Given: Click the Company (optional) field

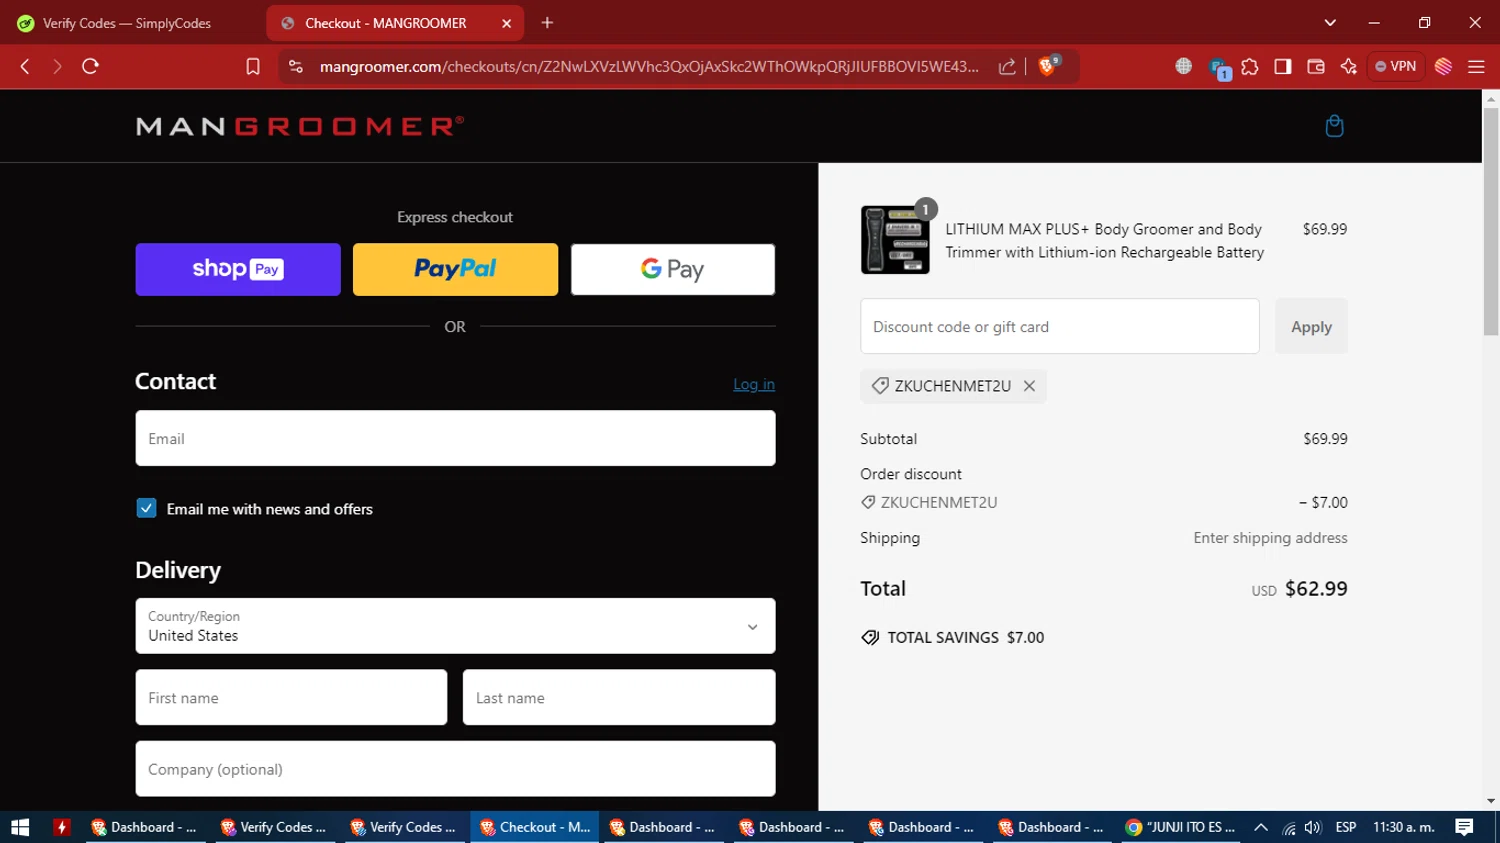Looking at the screenshot, I should pos(455,769).
